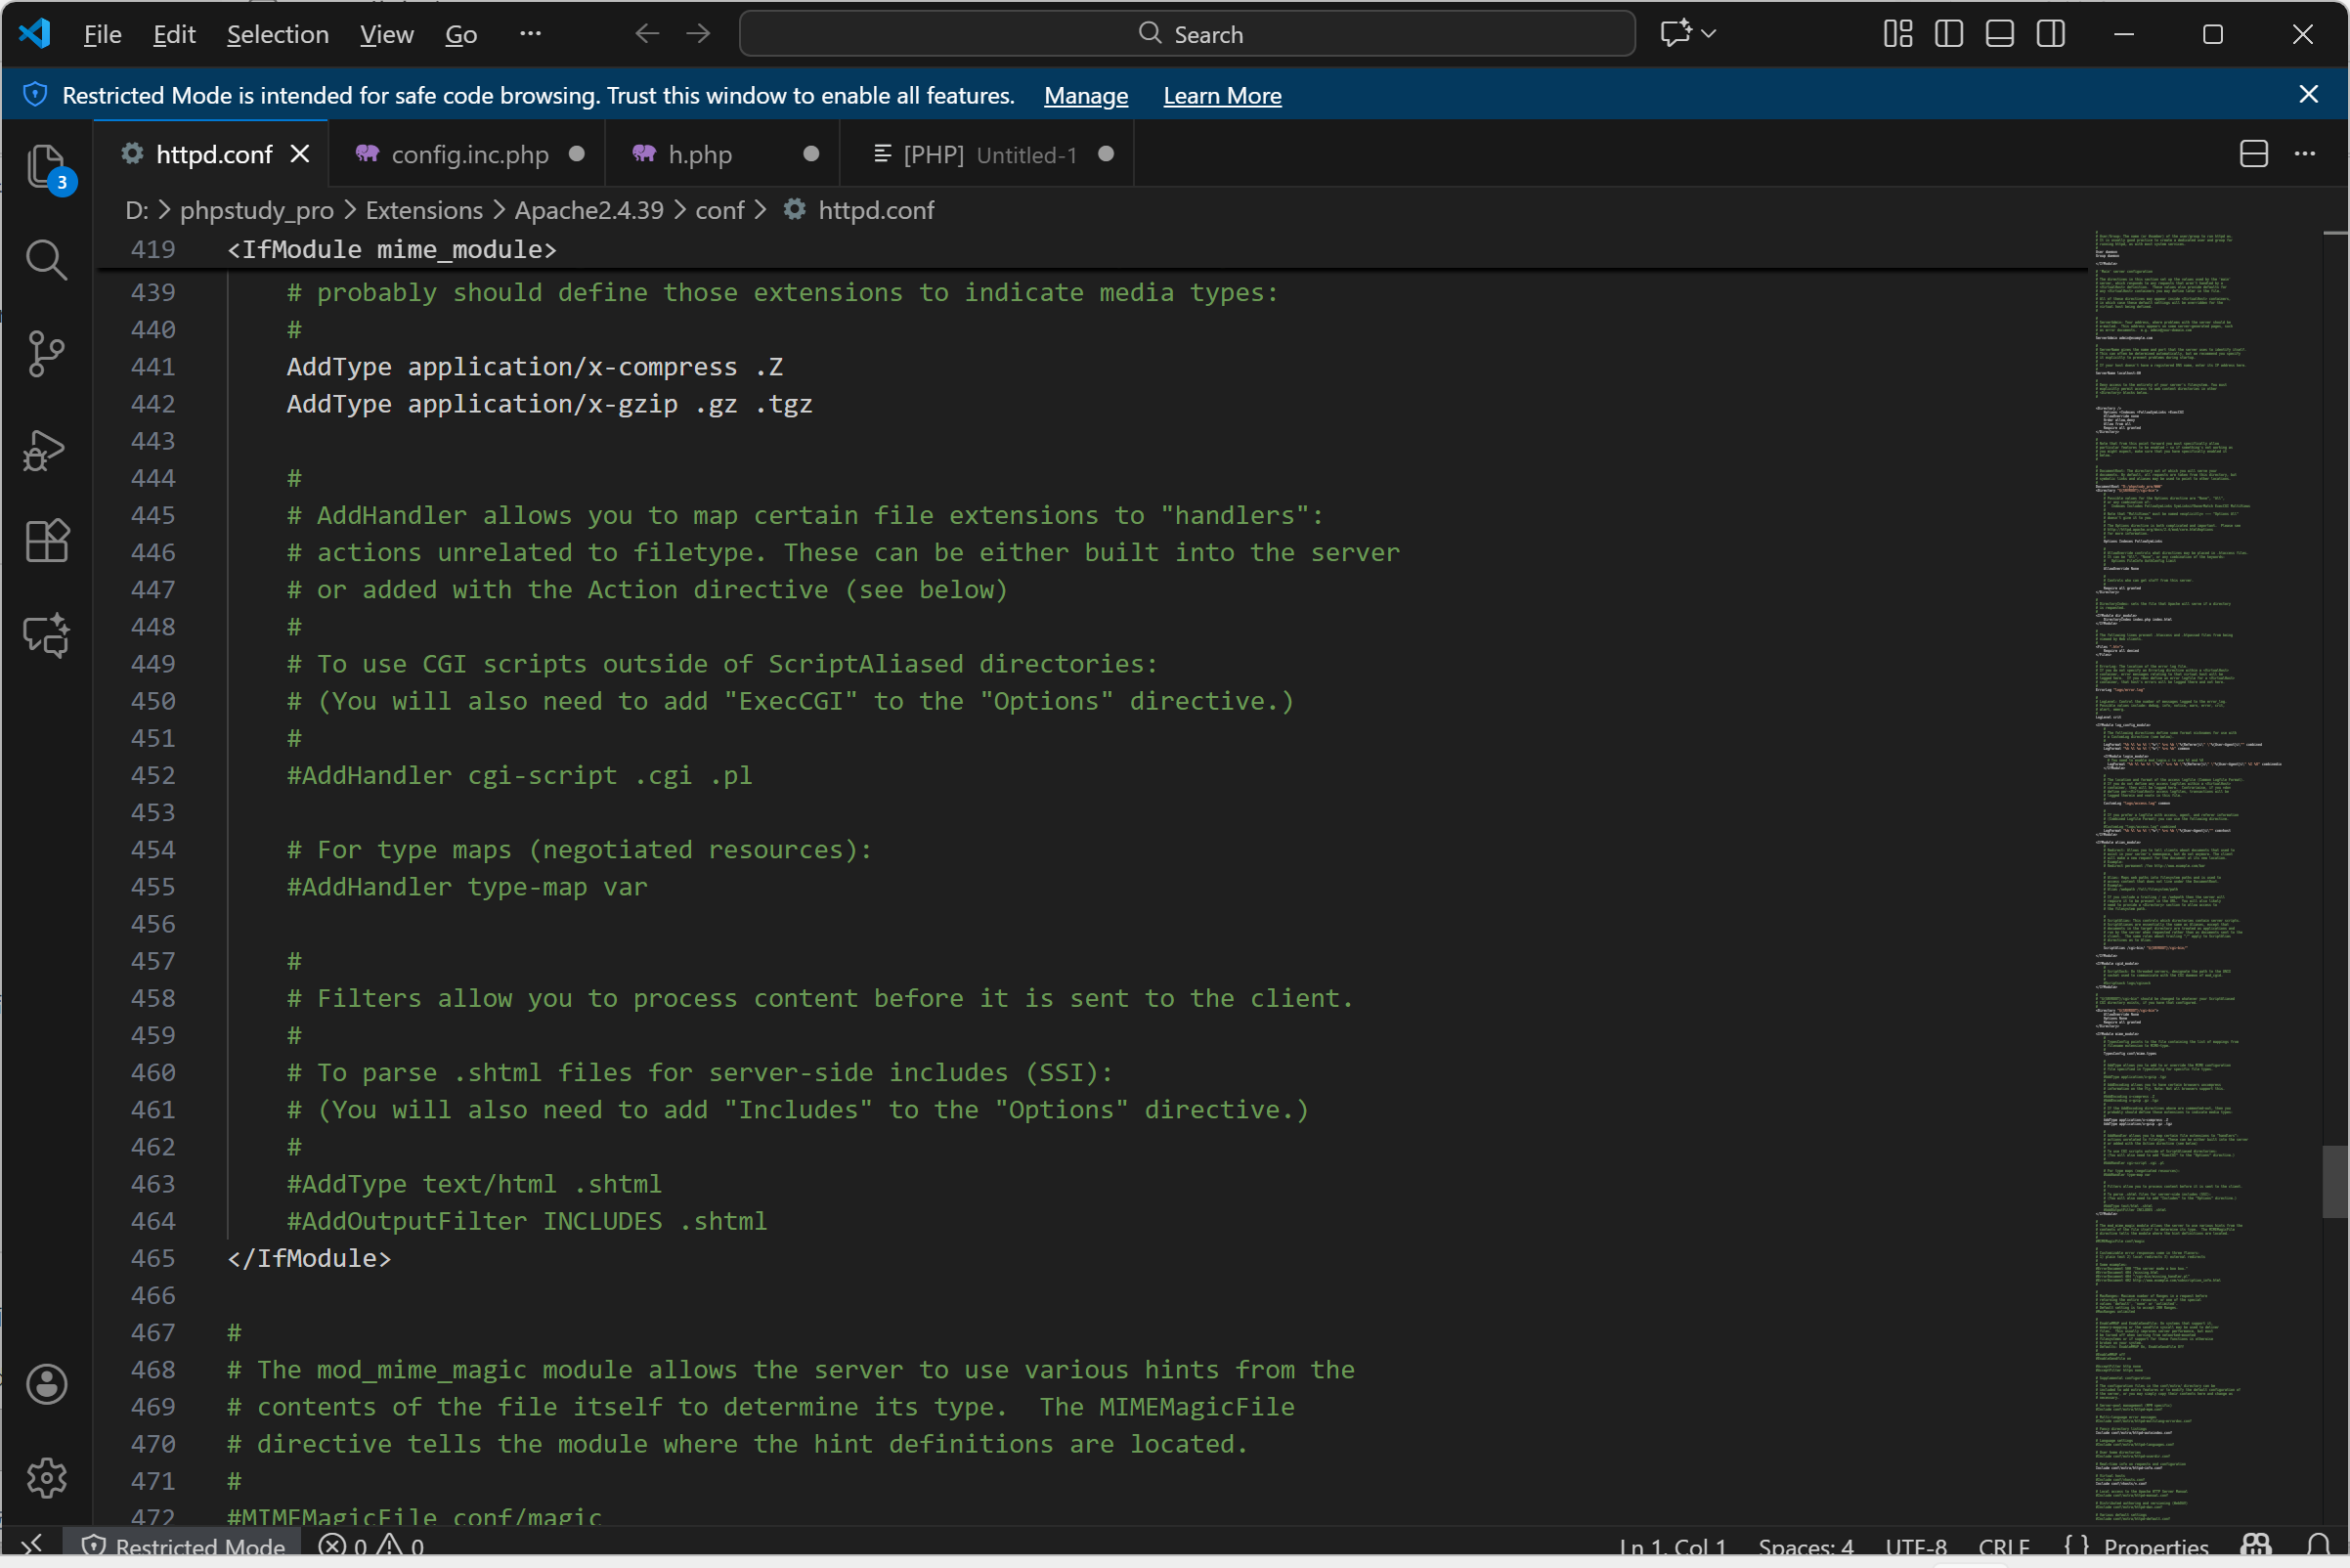Toggle the bottom Panel
The image size is (2350, 1568).
click(1999, 34)
